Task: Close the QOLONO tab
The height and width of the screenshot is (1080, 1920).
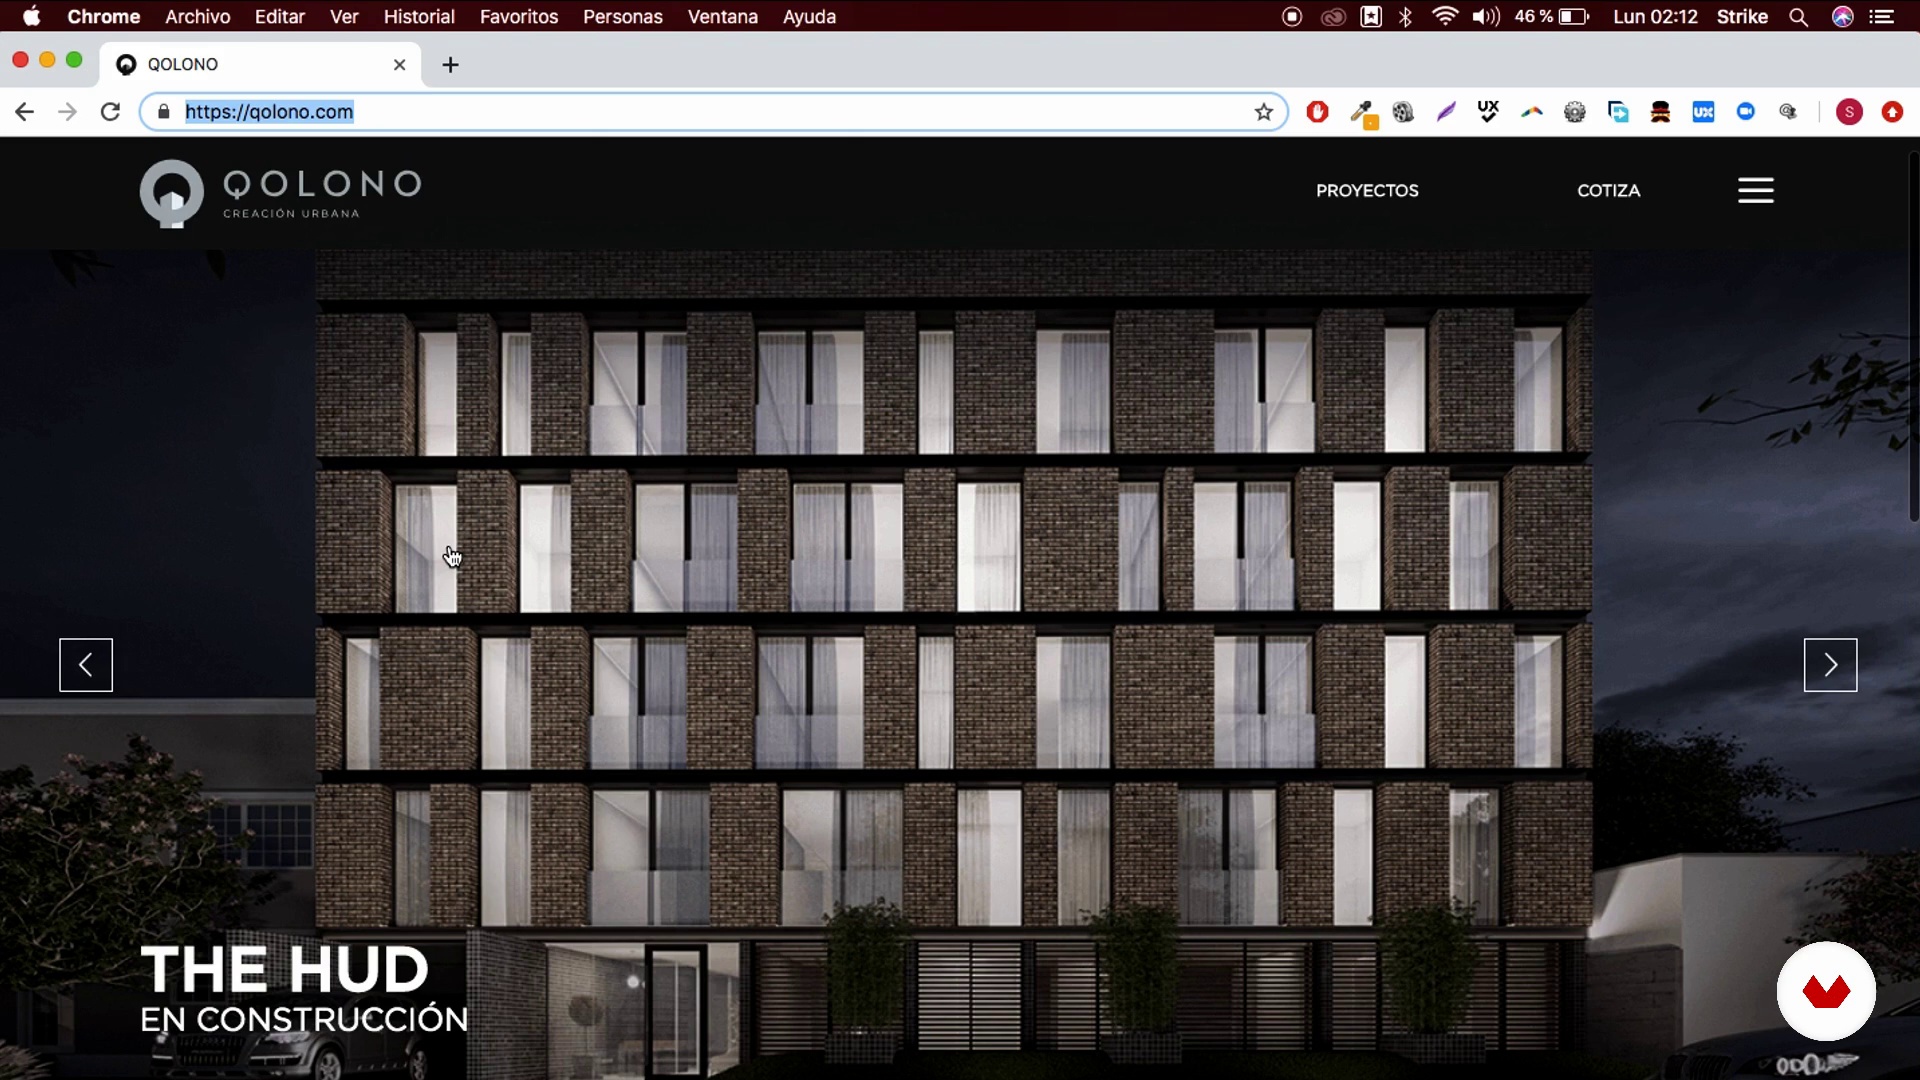Action: pos(400,65)
